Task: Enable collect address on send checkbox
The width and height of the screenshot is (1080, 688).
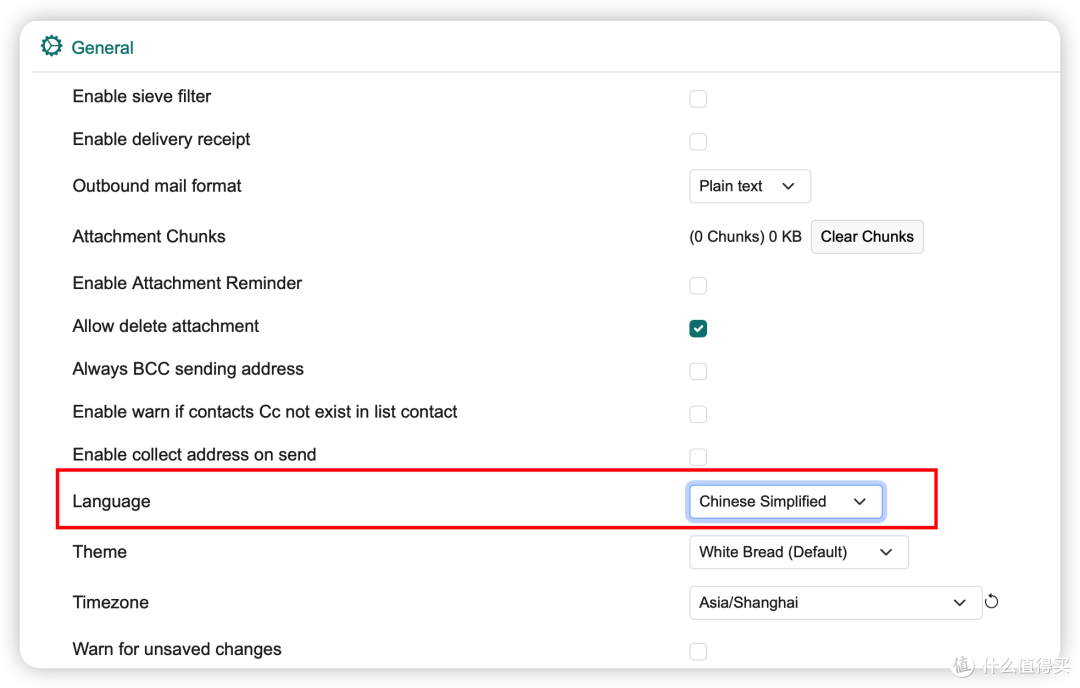Action: pos(698,457)
